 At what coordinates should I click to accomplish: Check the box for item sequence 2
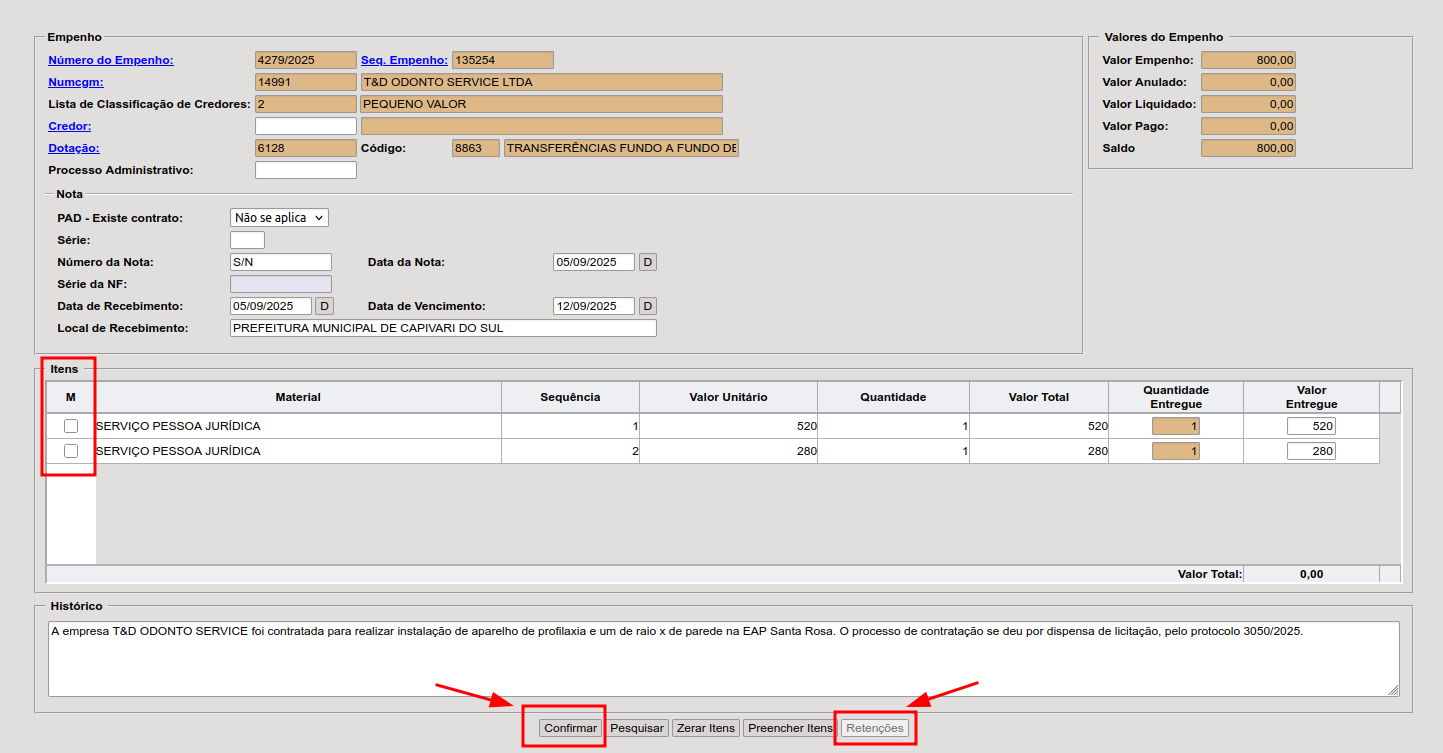point(71,451)
